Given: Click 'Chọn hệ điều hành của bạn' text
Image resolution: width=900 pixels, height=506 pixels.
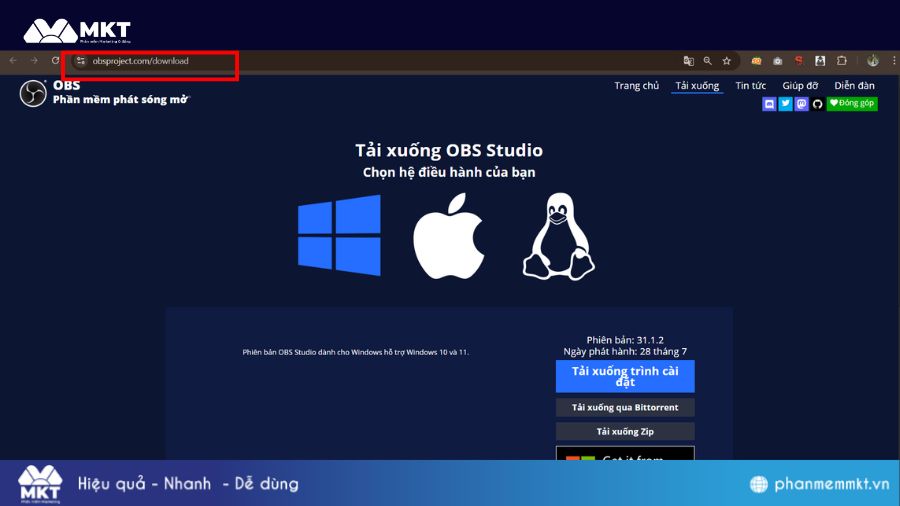Looking at the screenshot, I should point(449,172).
